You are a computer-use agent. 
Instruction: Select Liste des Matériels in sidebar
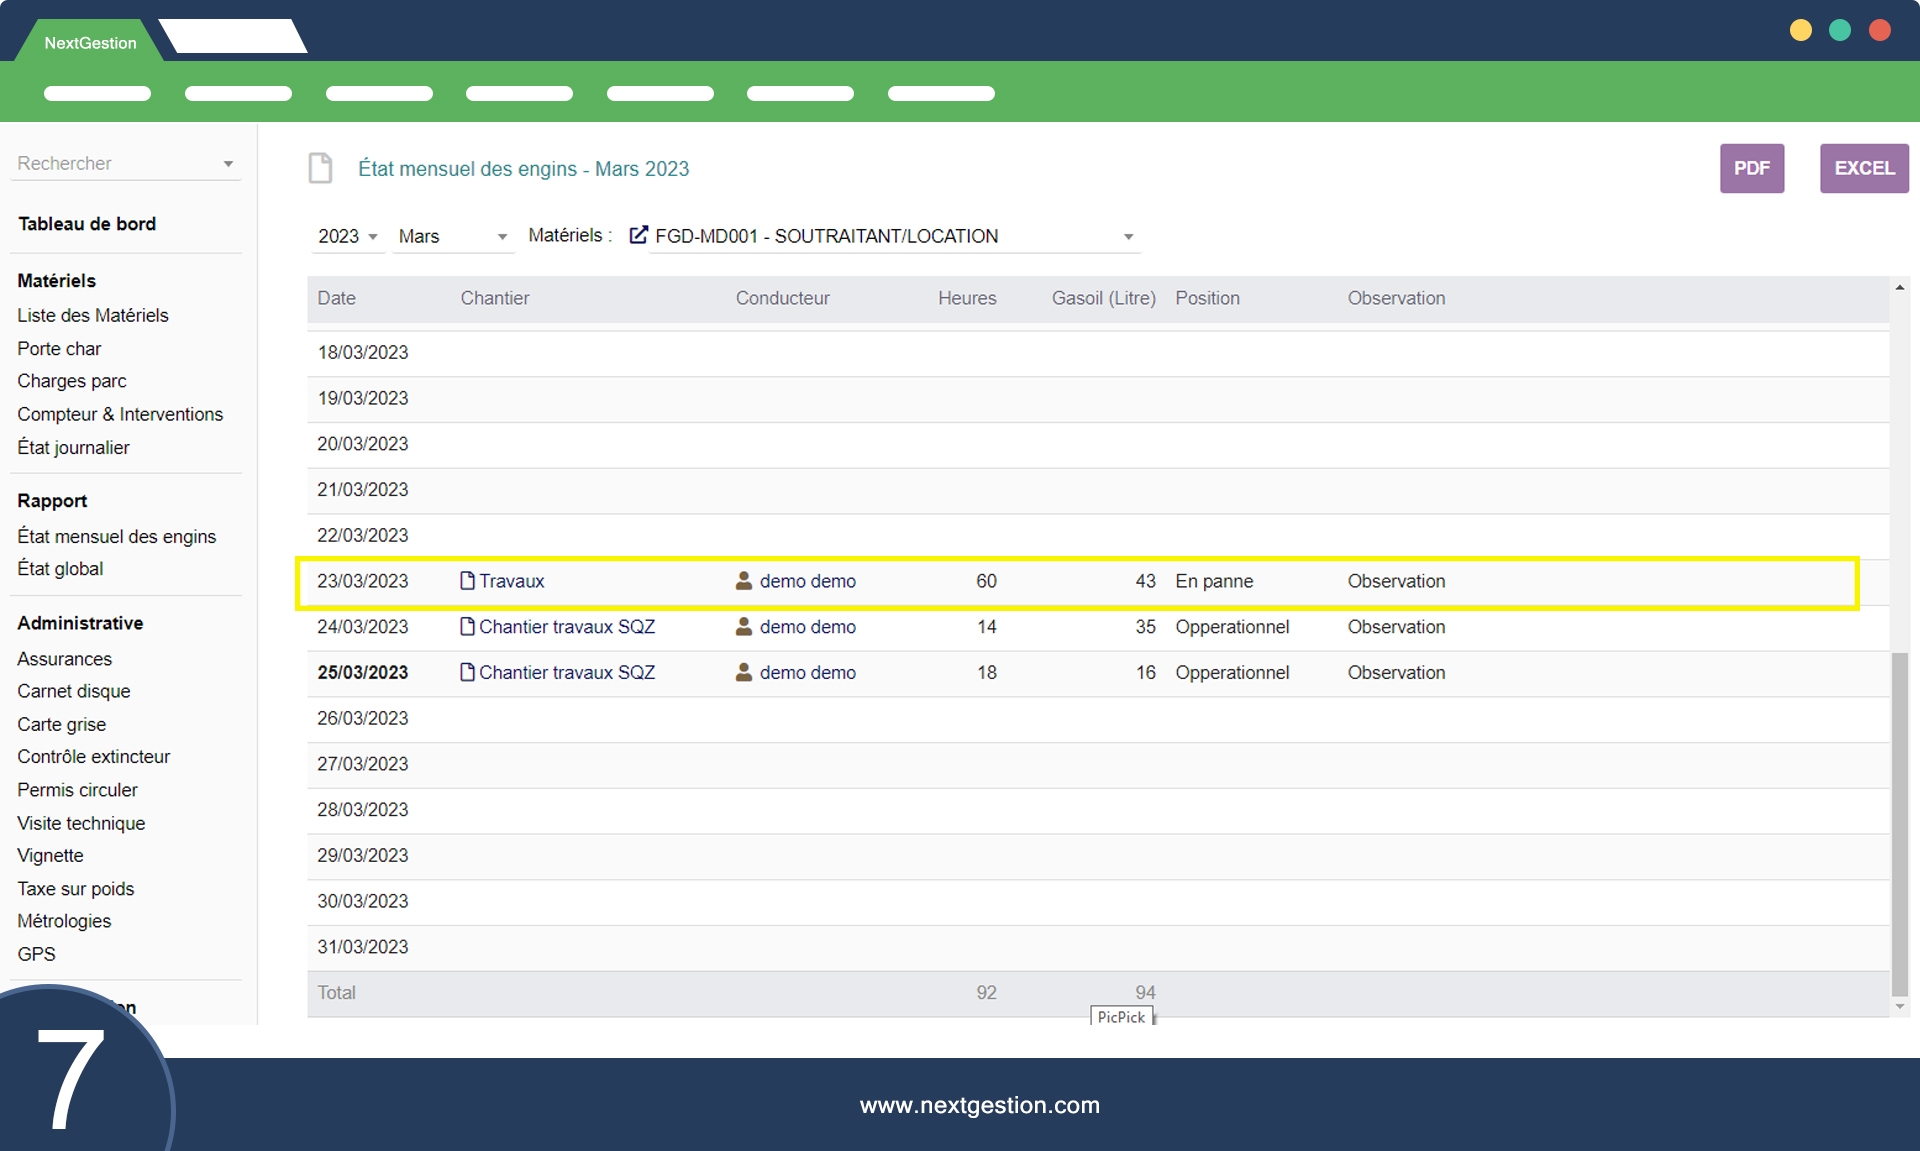click(x=93, y=316)
